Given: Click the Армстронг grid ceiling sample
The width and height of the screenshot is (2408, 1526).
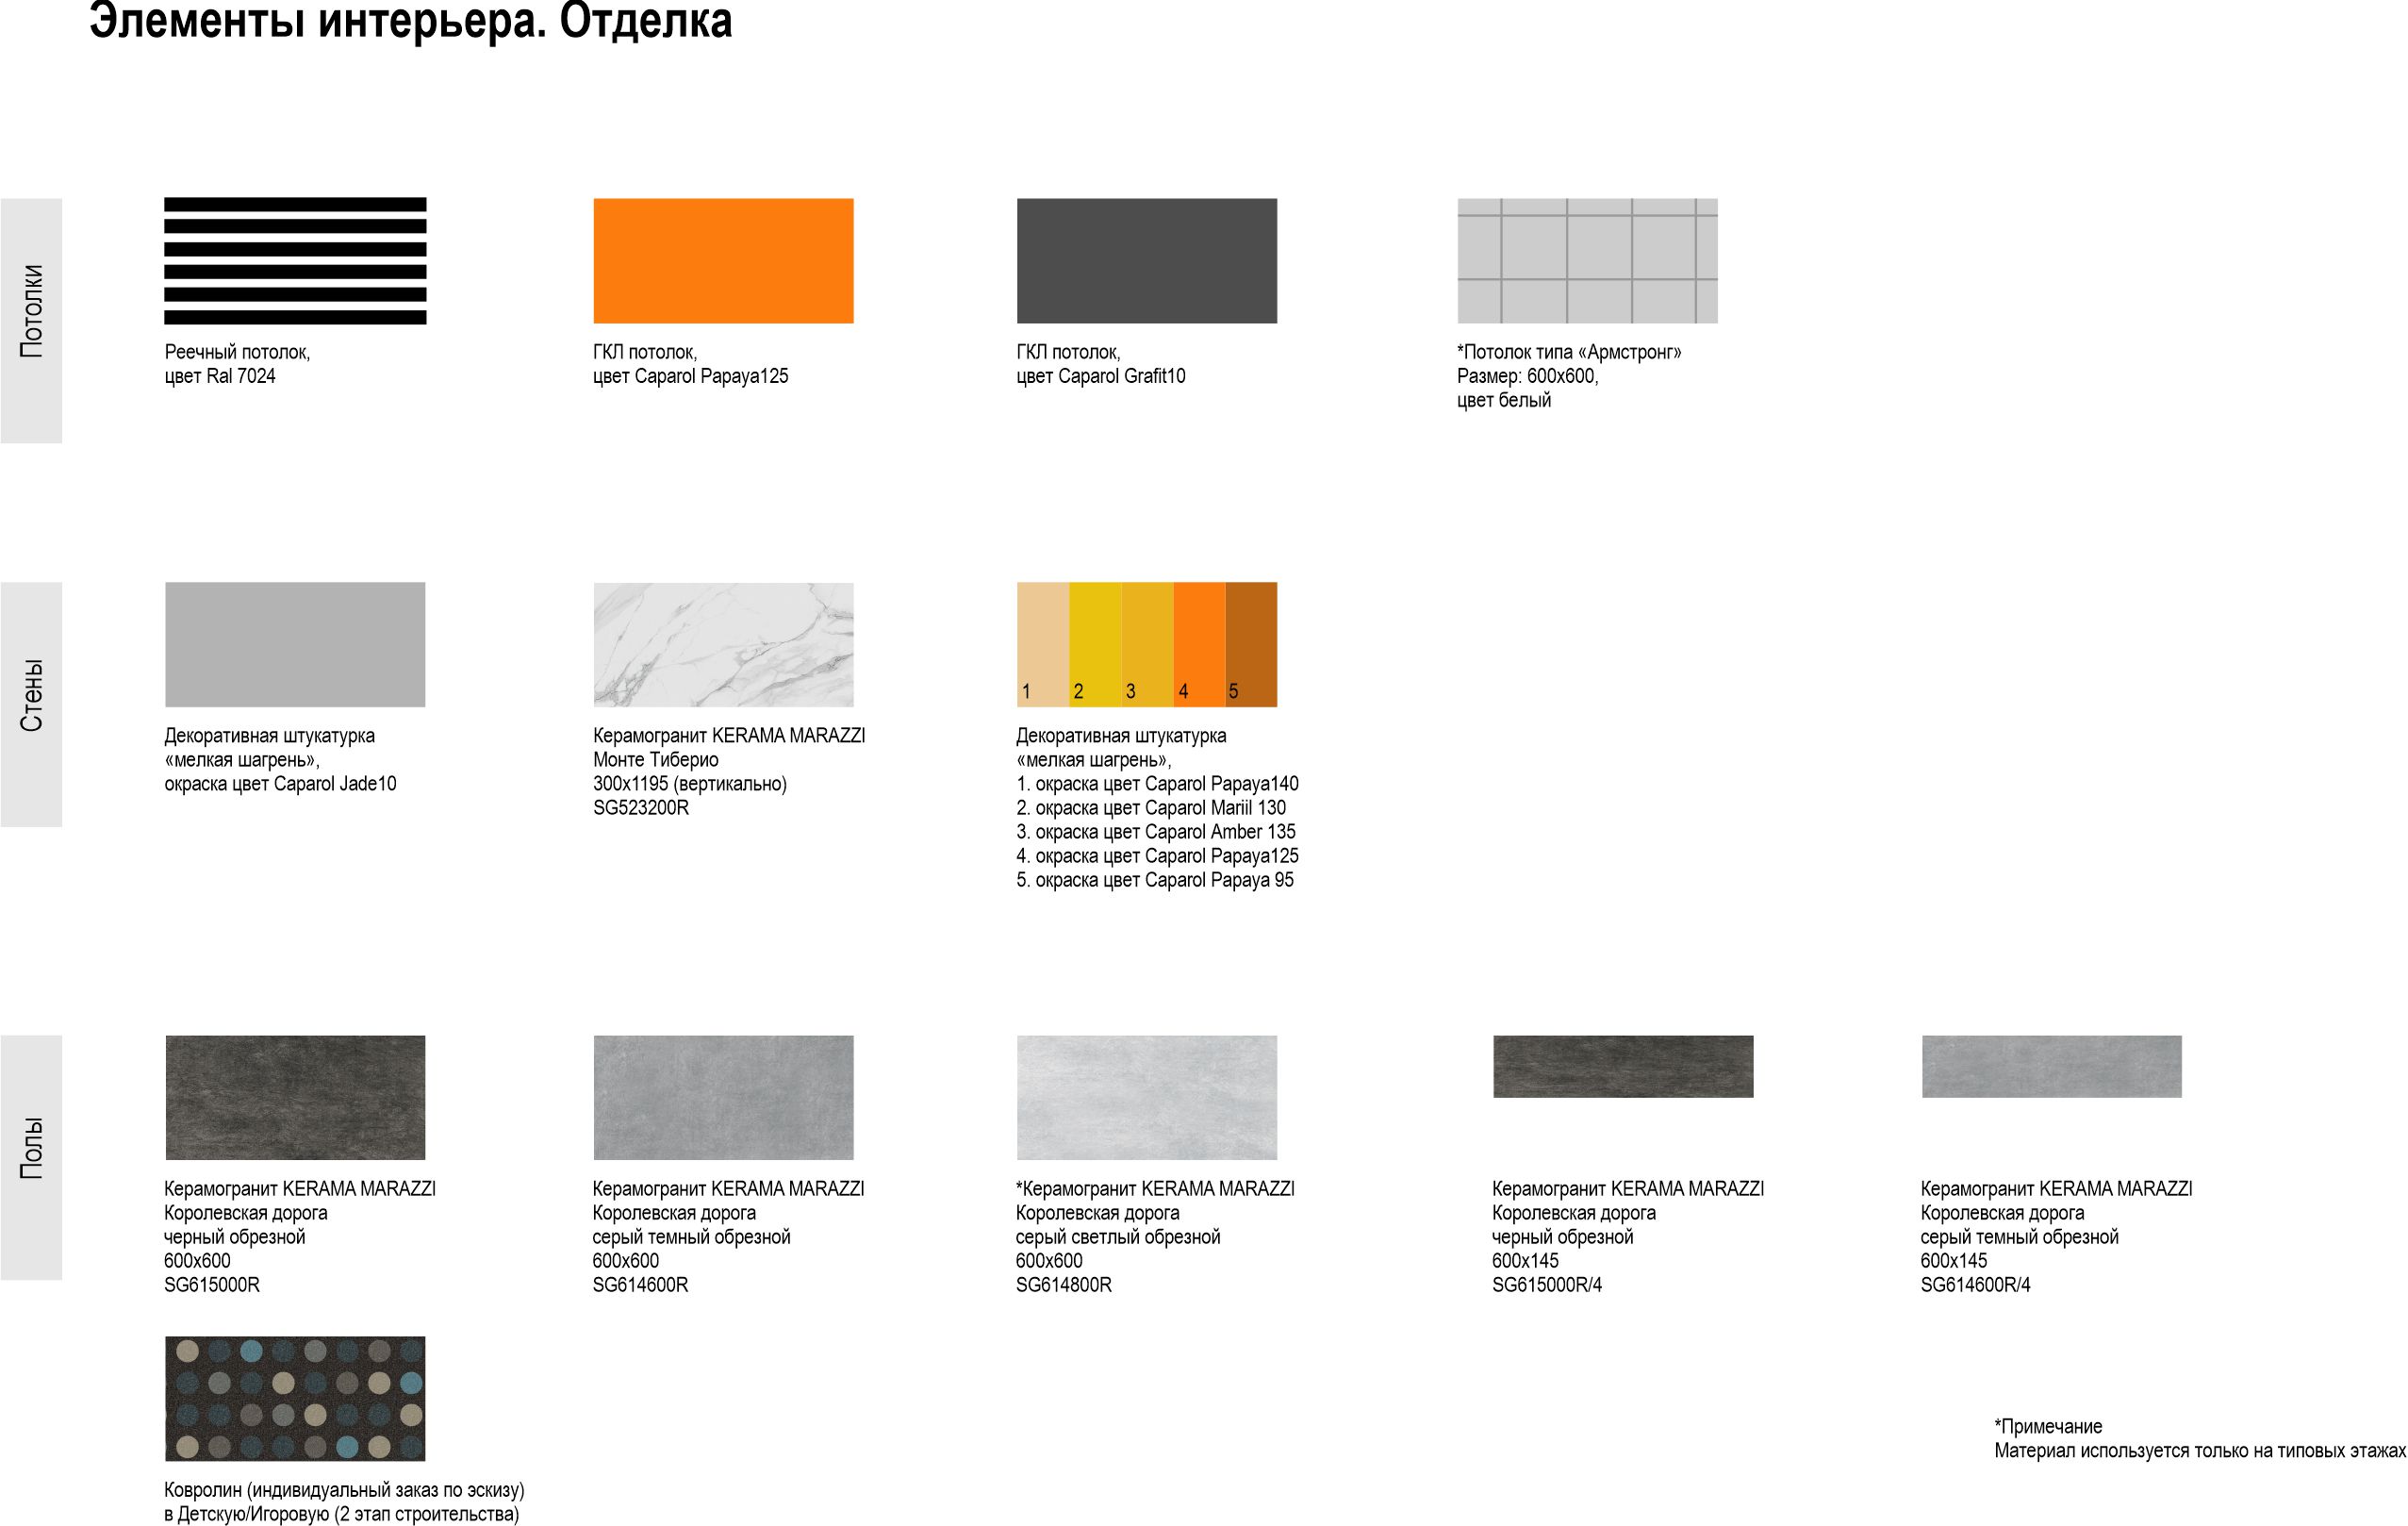Looking at the screenshot, I should tap(1587, 261).
